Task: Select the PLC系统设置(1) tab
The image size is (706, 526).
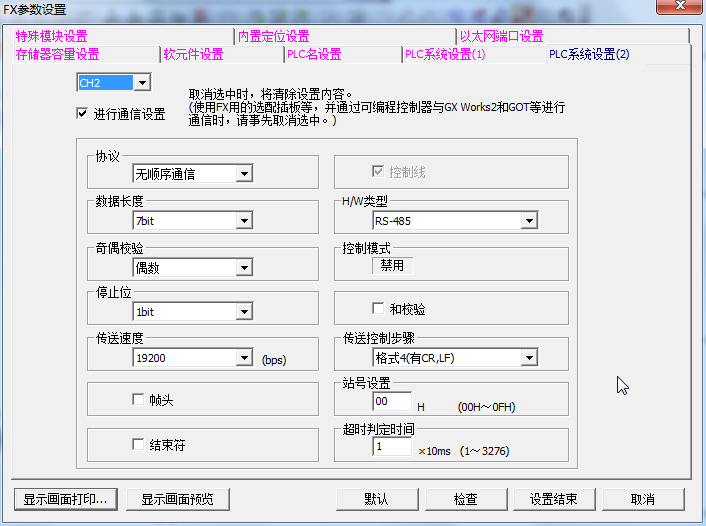Action: [445, 54]
